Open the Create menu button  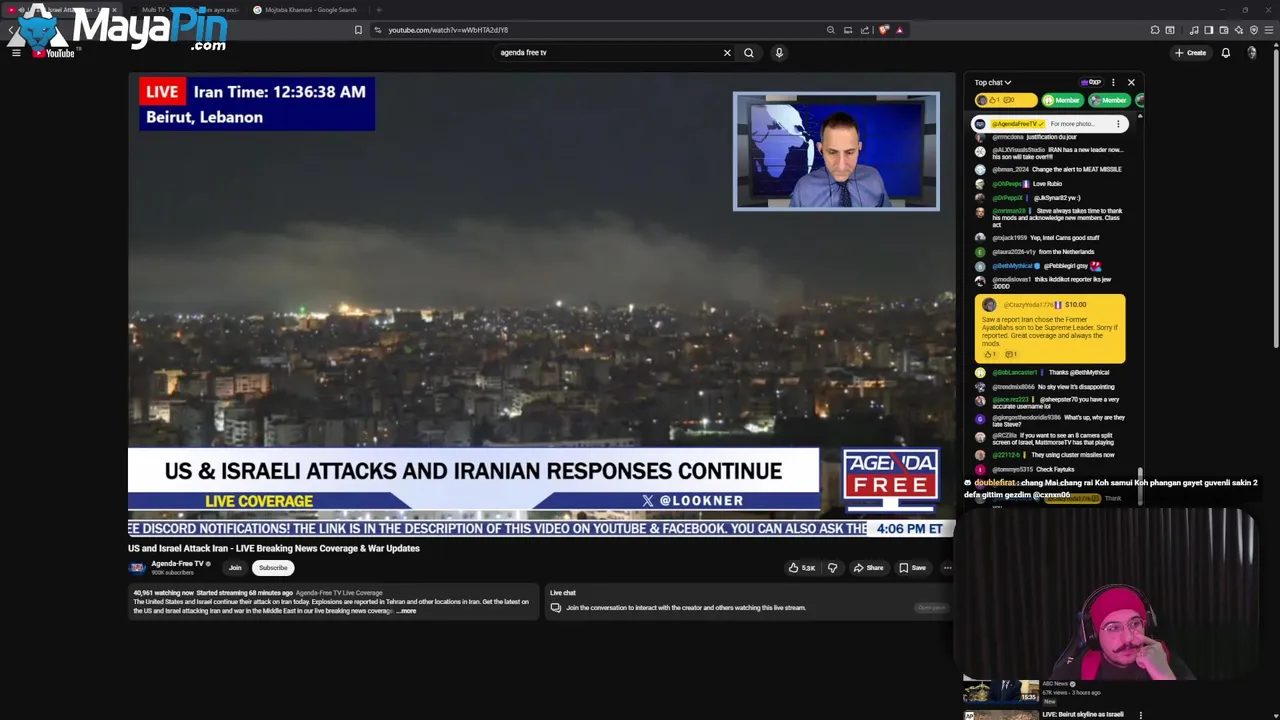click(1190, 53)
